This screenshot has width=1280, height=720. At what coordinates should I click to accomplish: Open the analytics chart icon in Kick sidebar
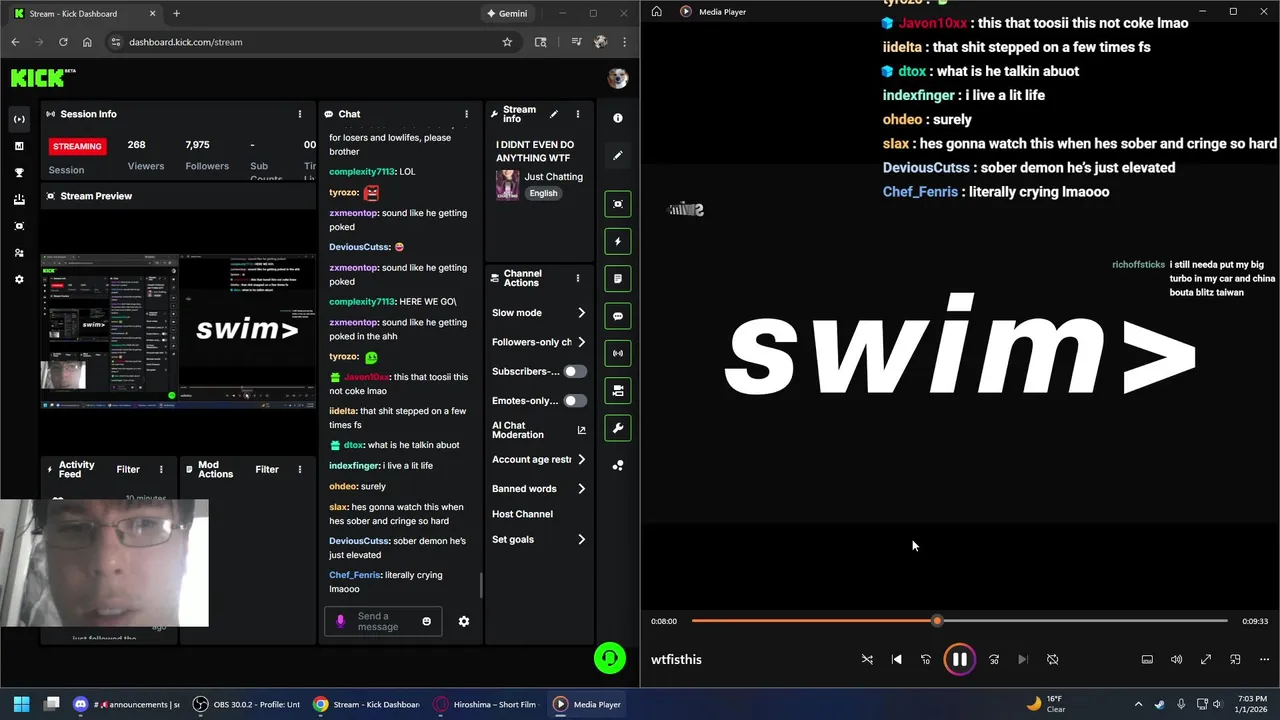click(x=19, y=146)
